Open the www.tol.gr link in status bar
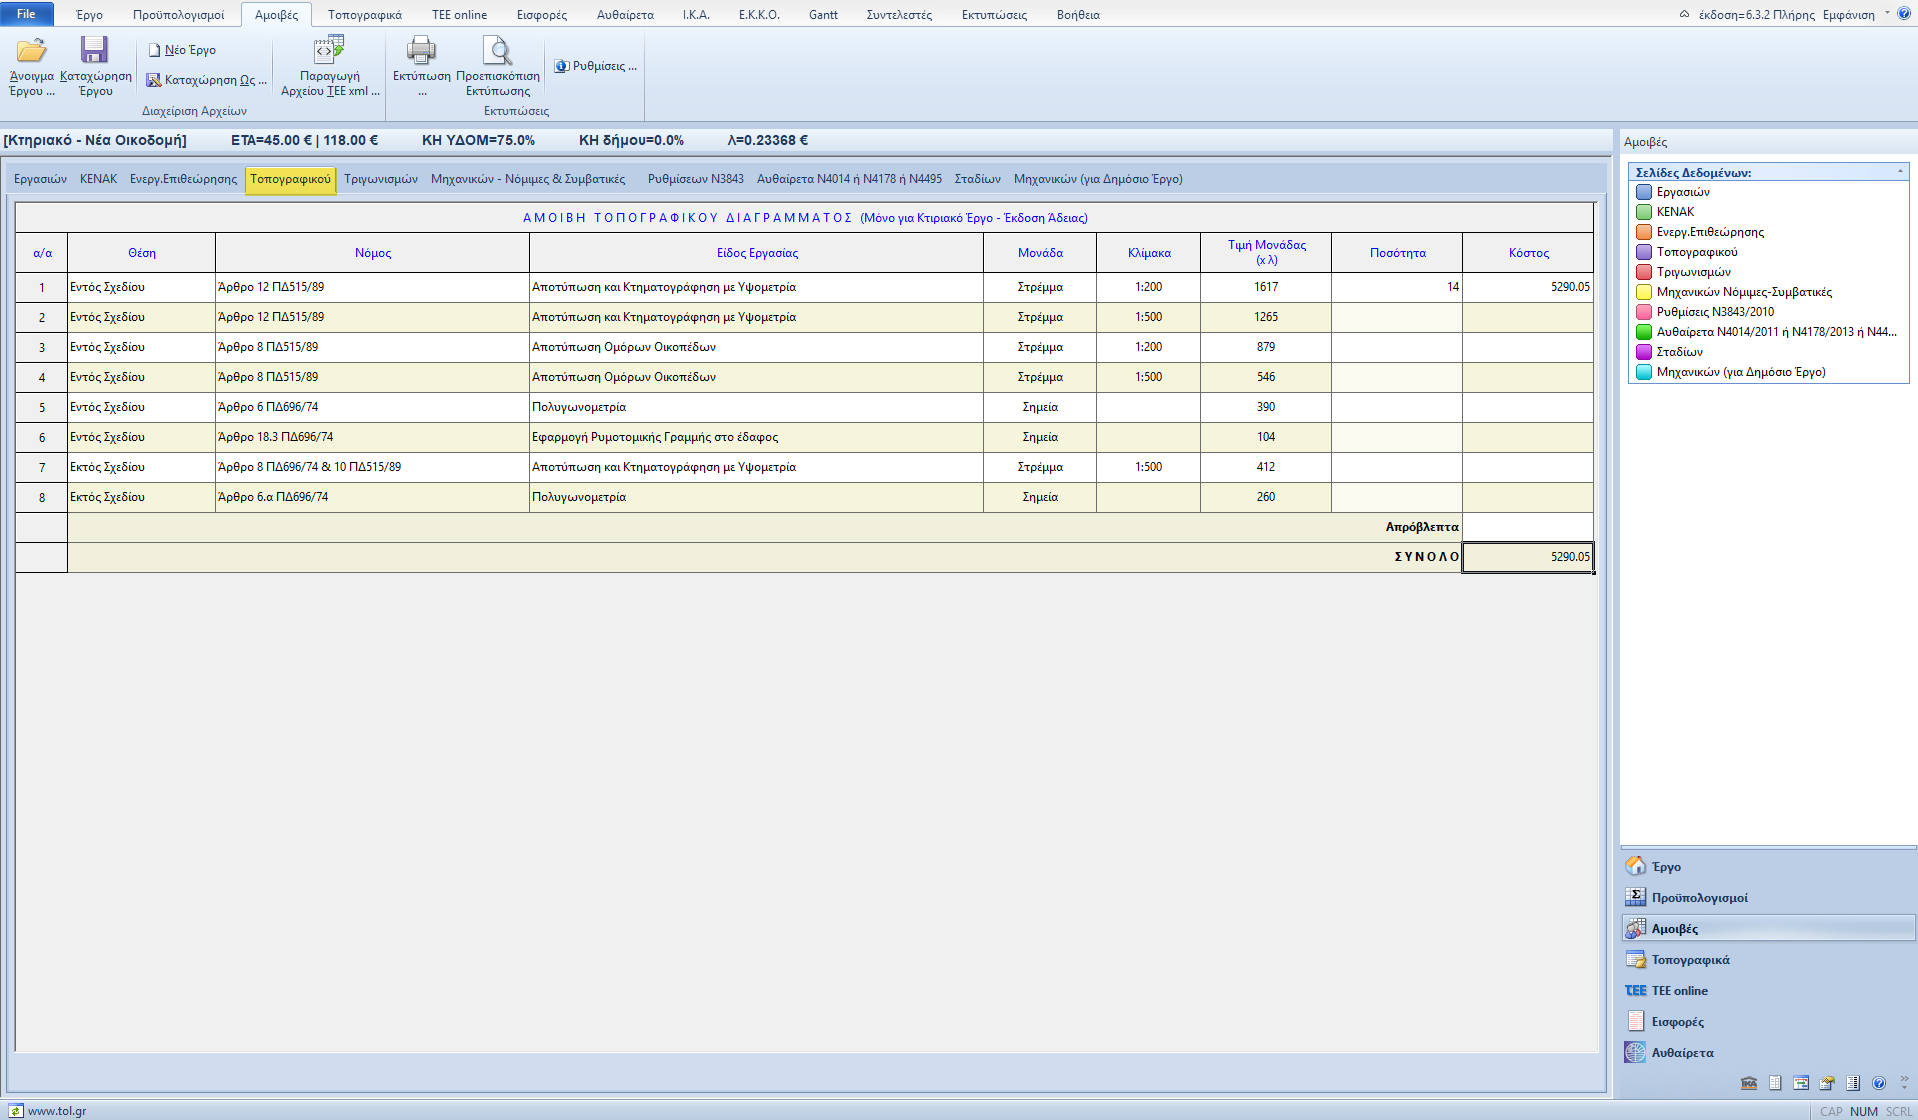The width and height of the screenshot is (1918, 1120). (56, 1111)
